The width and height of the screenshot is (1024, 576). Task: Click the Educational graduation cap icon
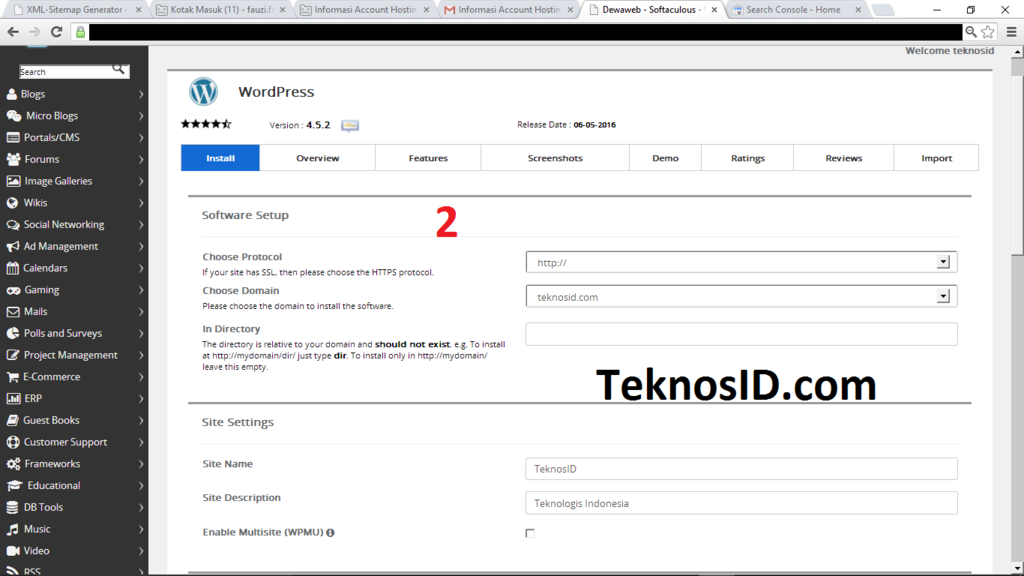(14, 485)
